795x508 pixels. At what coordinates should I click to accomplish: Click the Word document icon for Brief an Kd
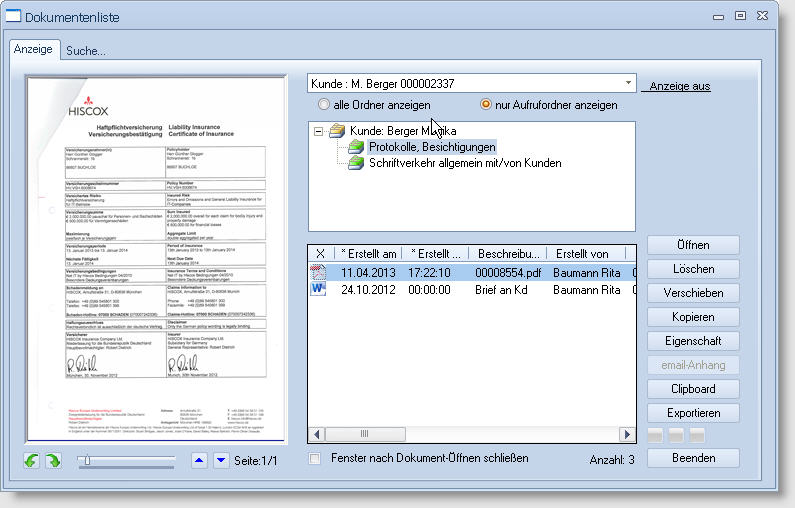[x=319, y=290]
